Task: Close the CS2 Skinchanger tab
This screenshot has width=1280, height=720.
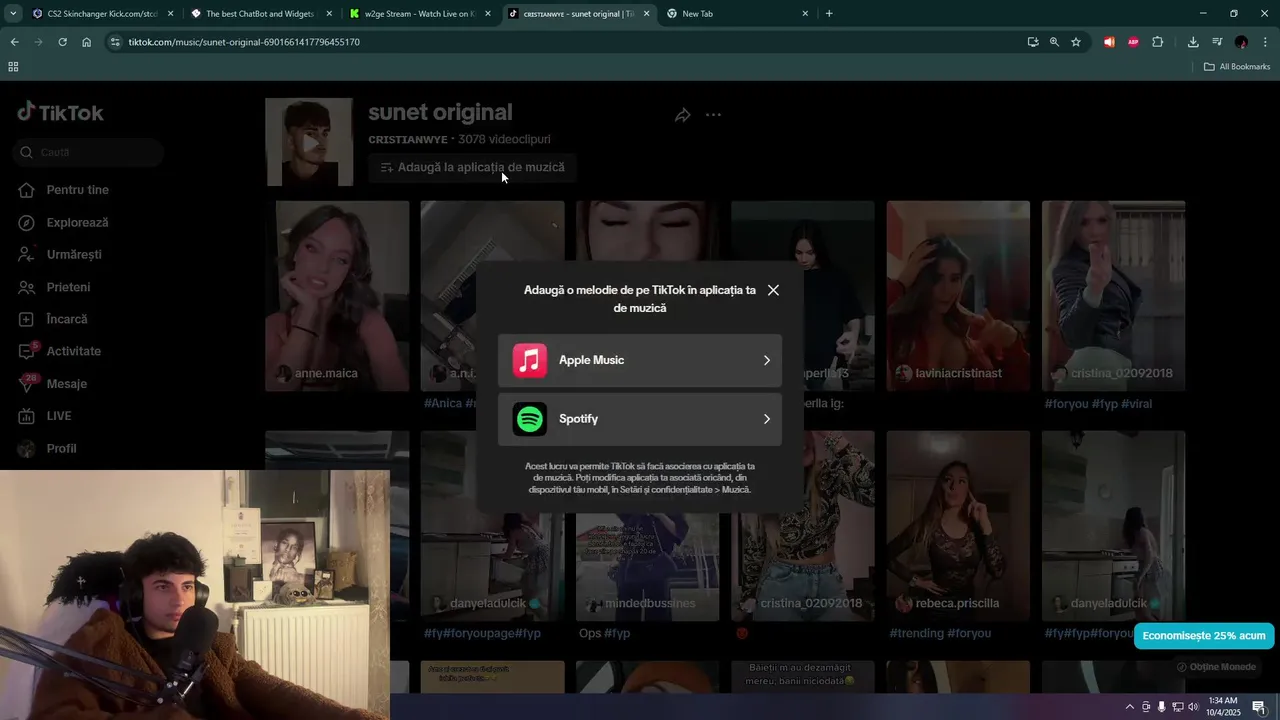Action: click(171, 14)
